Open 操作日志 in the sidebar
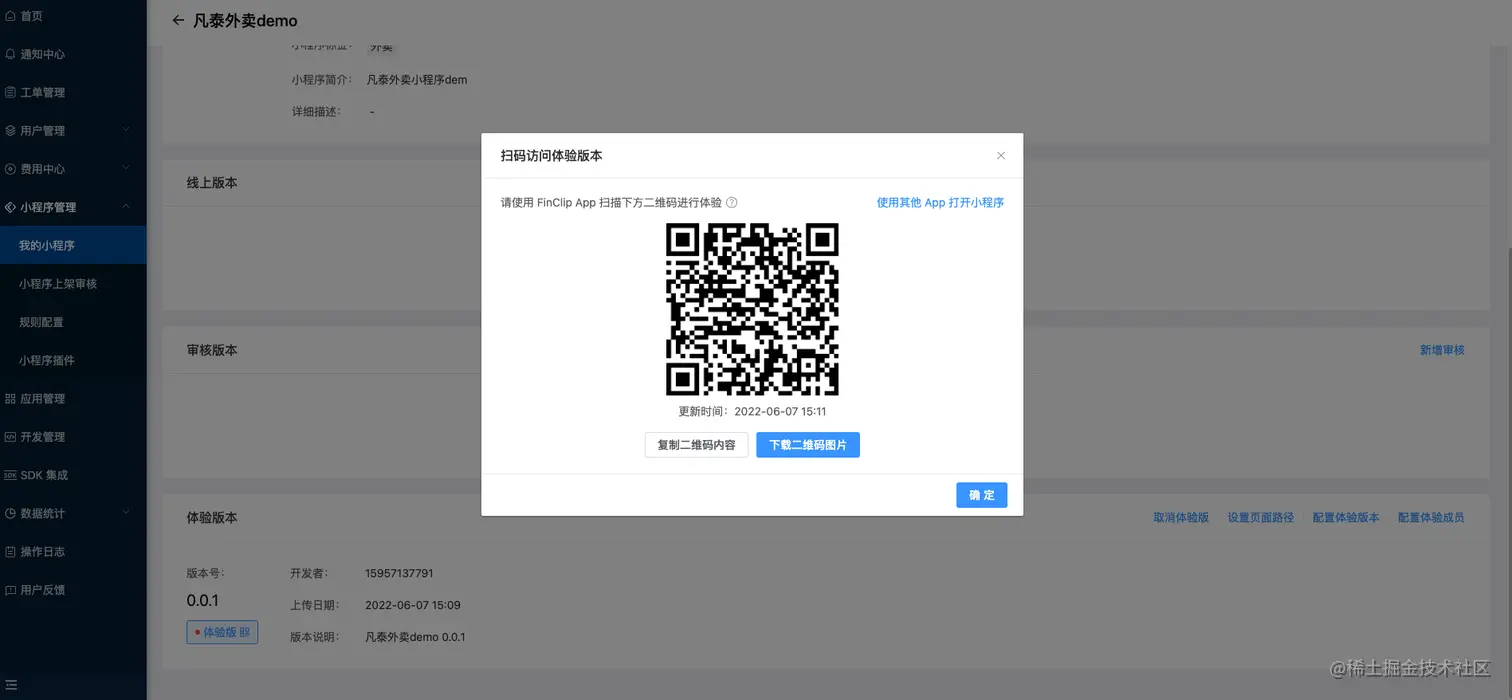The height and width of the screenshot is (700, 1512). [x=73, y=551]
